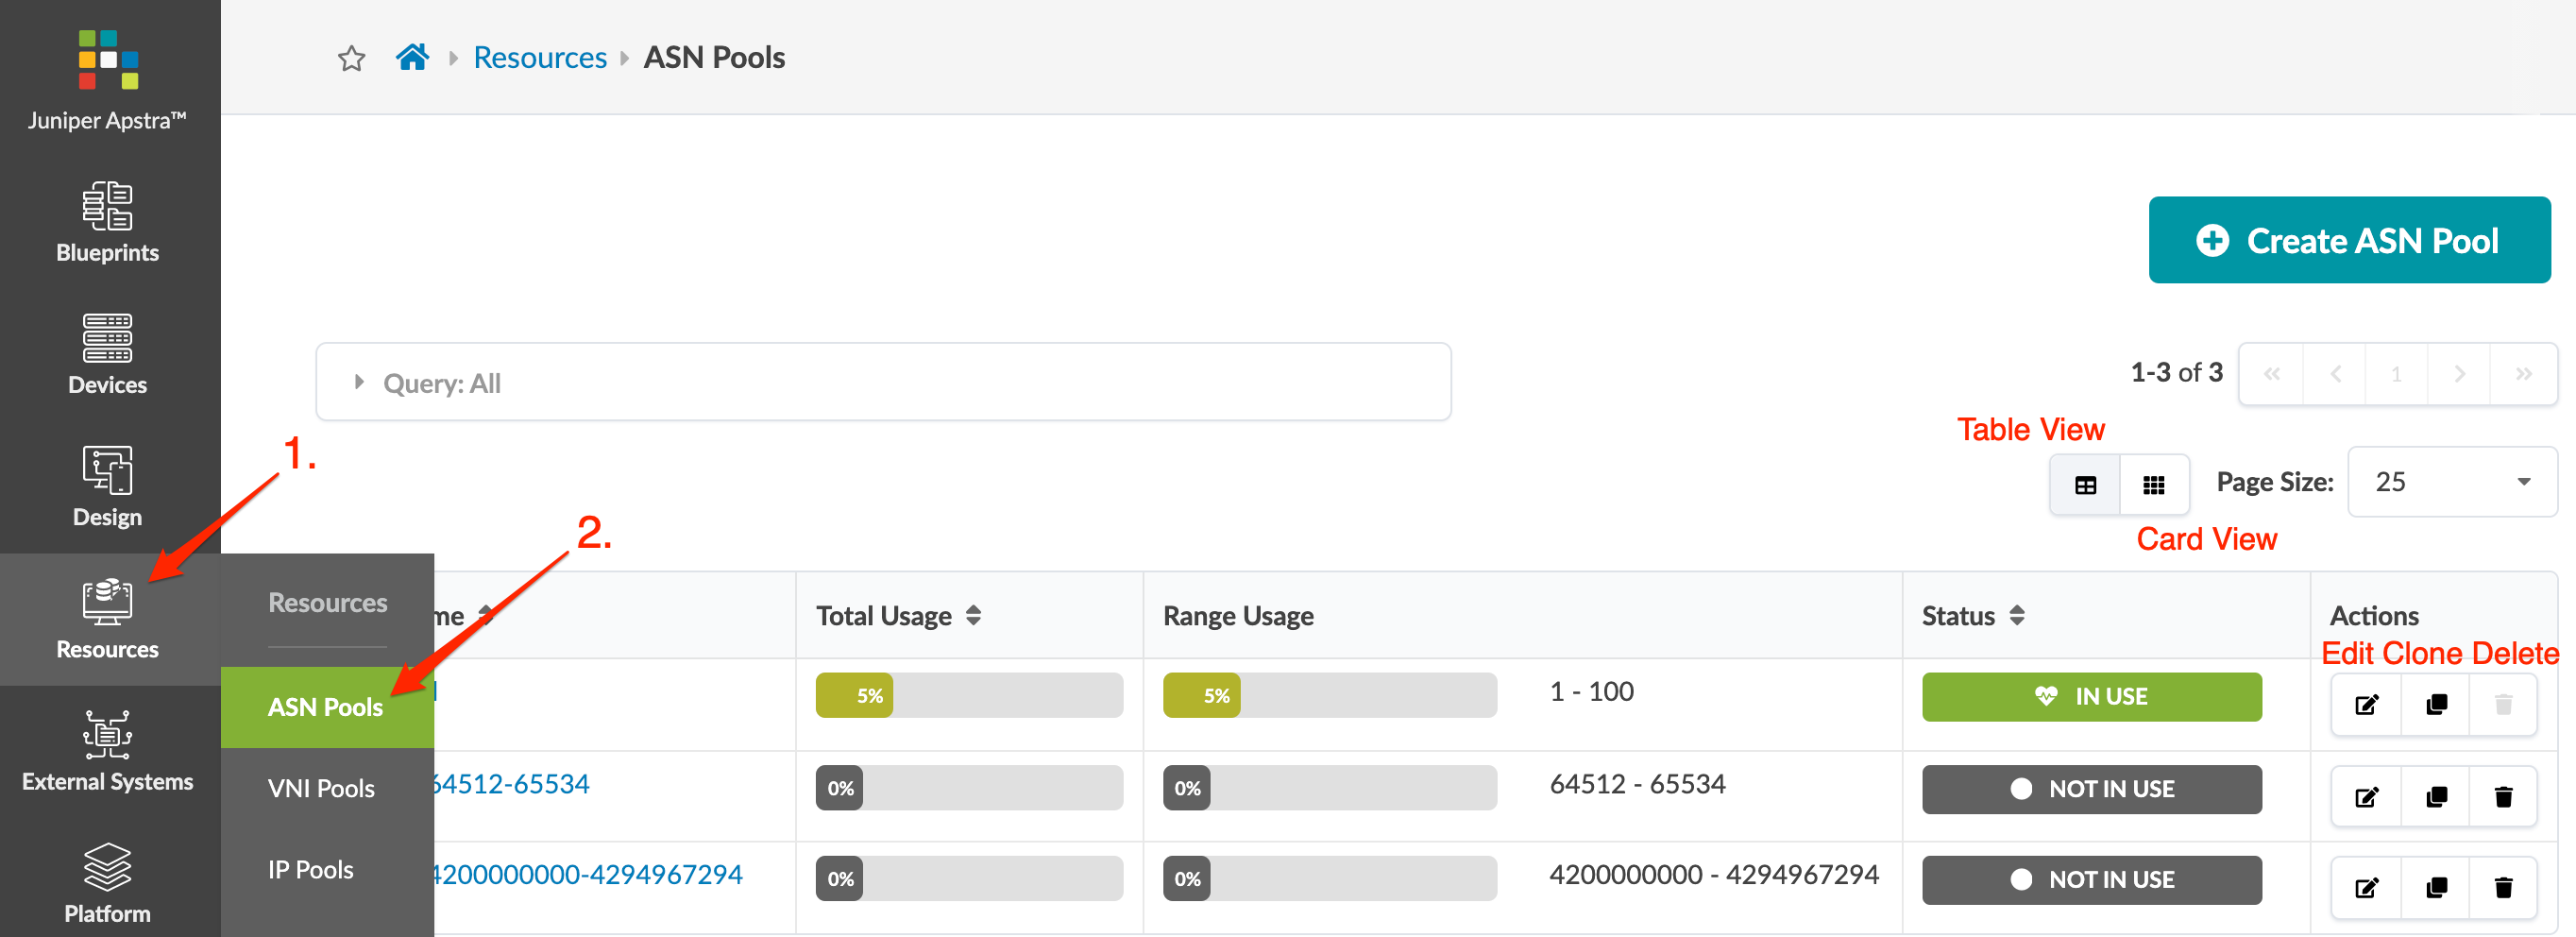Delete the 4200000000-4294967294 pool
The image size is (2576, 937).
point(2503,888)
